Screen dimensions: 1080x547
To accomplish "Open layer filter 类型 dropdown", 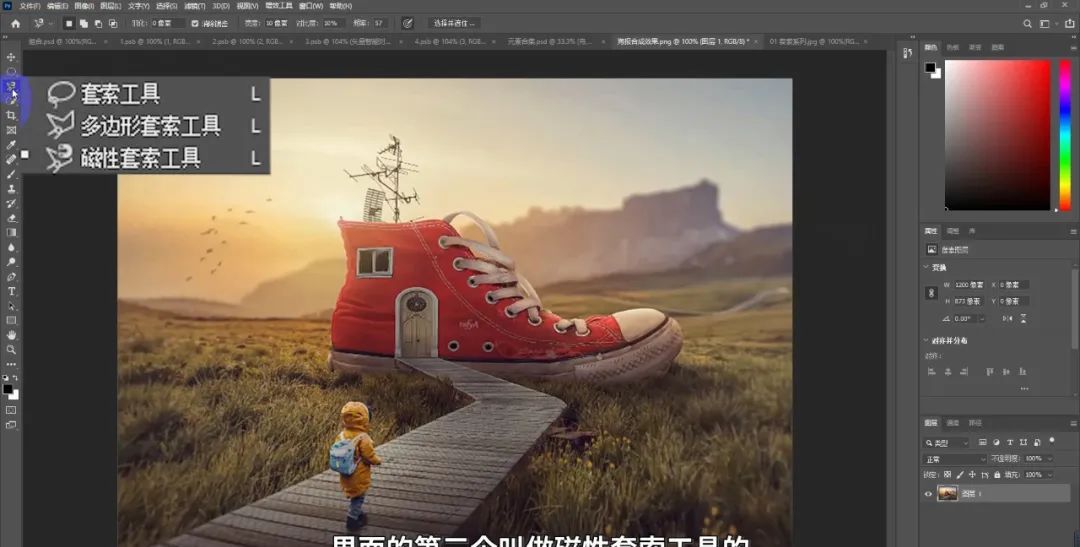I will [947, 442].
